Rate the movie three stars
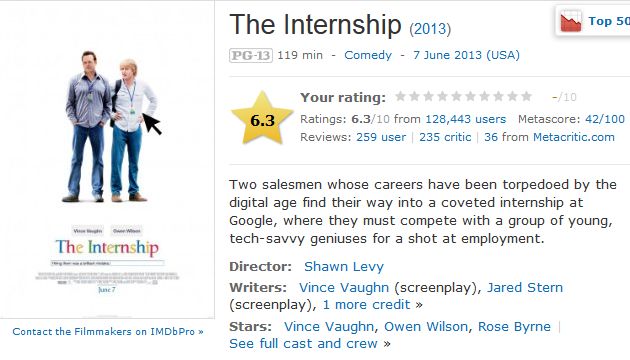 [428, 96]
